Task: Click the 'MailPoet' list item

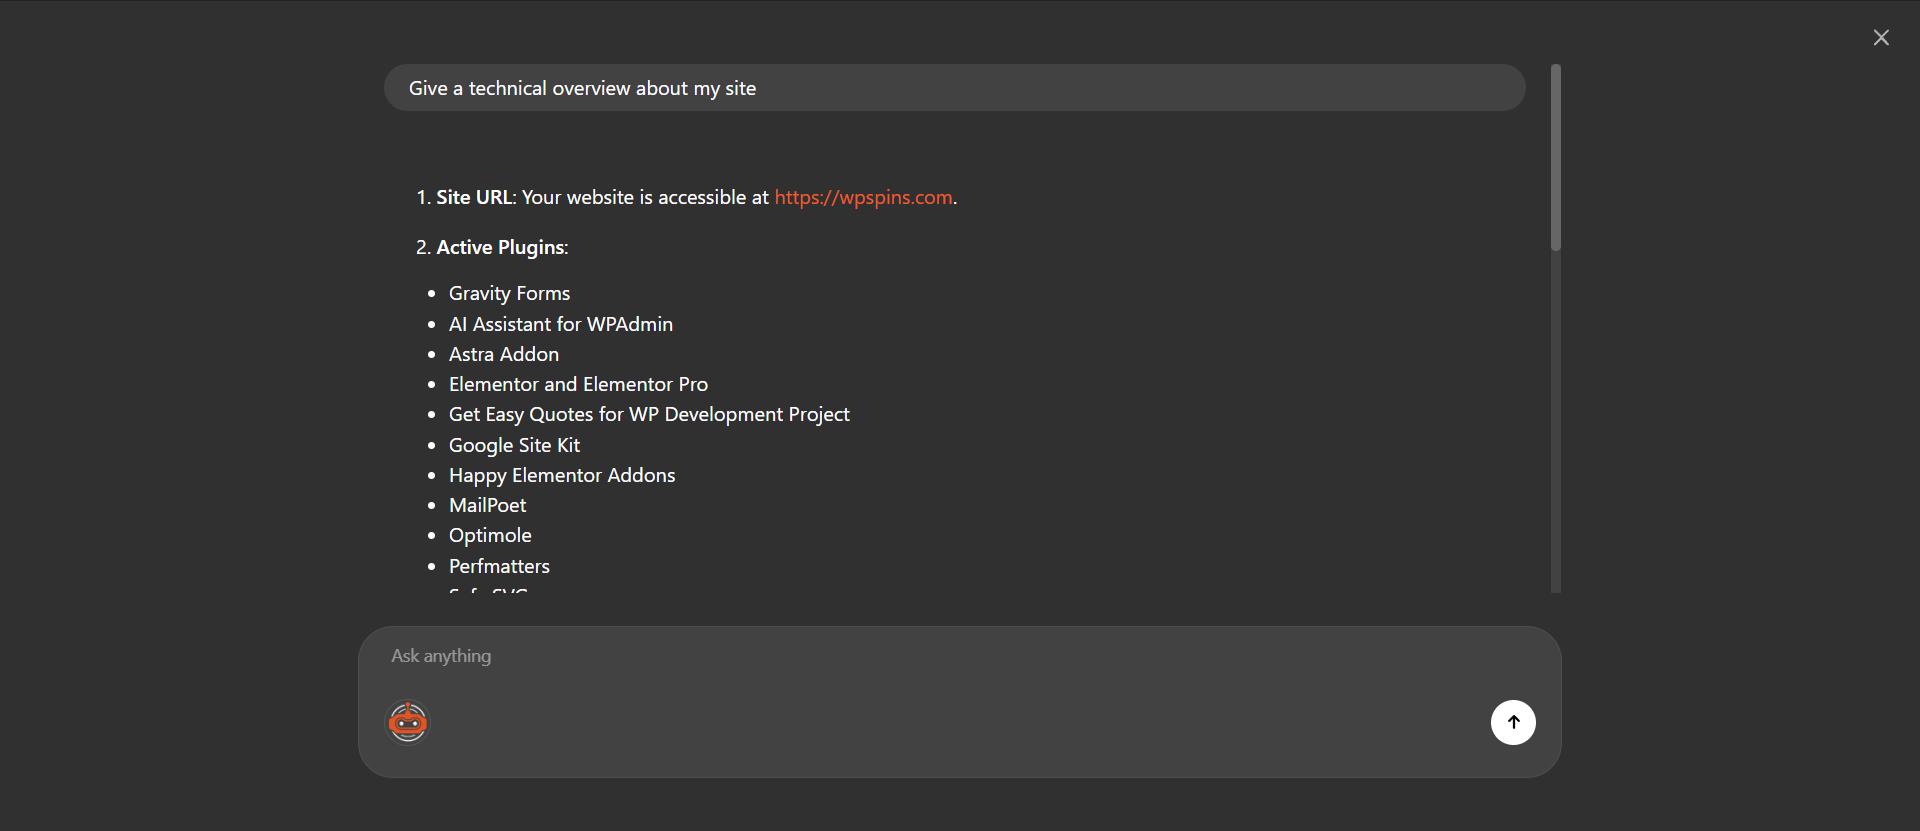Action: [x=487, y=506]
